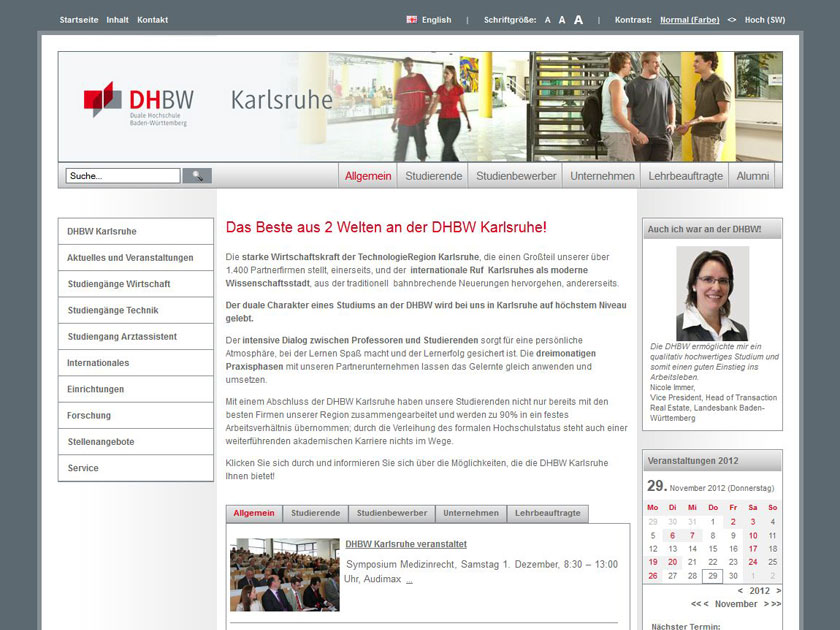The image size is (840, 630).
Task: Click the English flag icon
Action: tap(411, 20)
